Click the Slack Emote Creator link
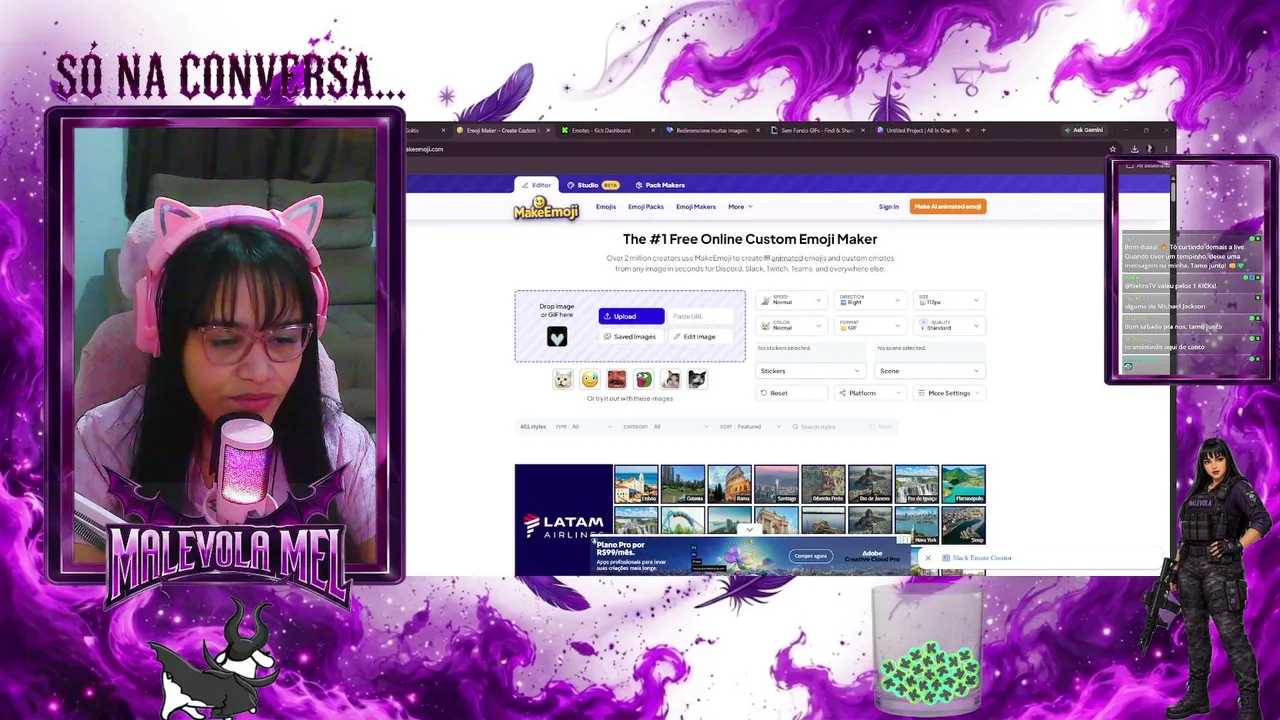Image resolution: width=1280 pixels, height=720 pixels. tap(982, 558)
